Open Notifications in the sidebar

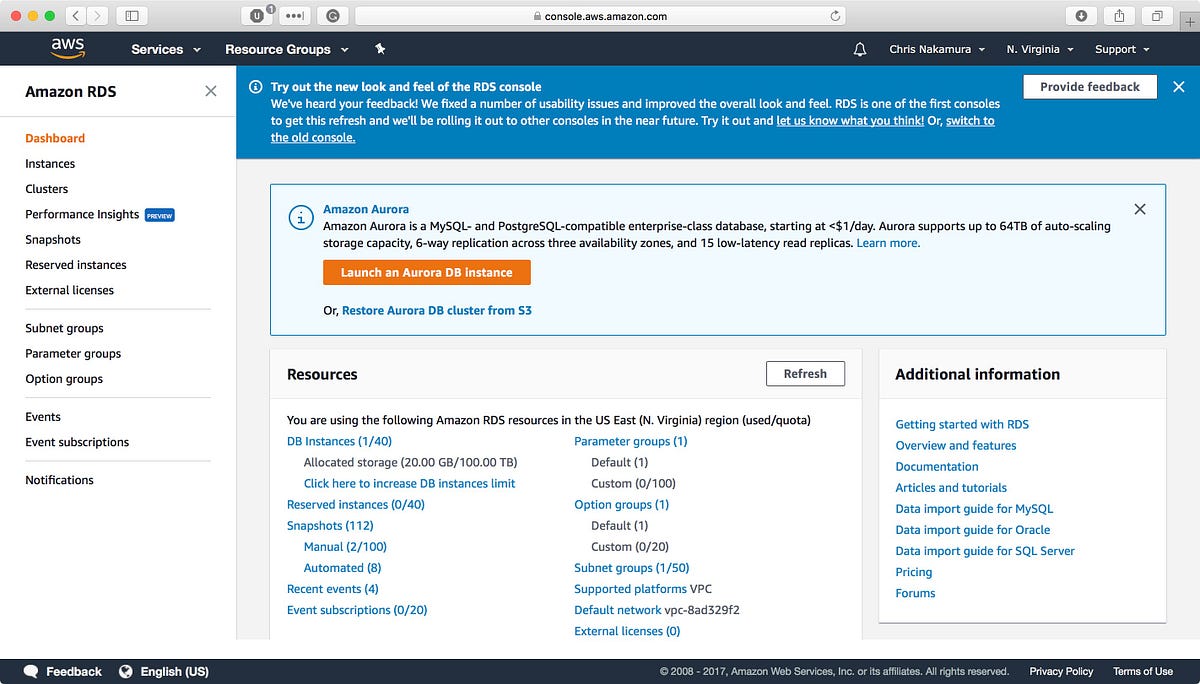click(x=59, y=480)
